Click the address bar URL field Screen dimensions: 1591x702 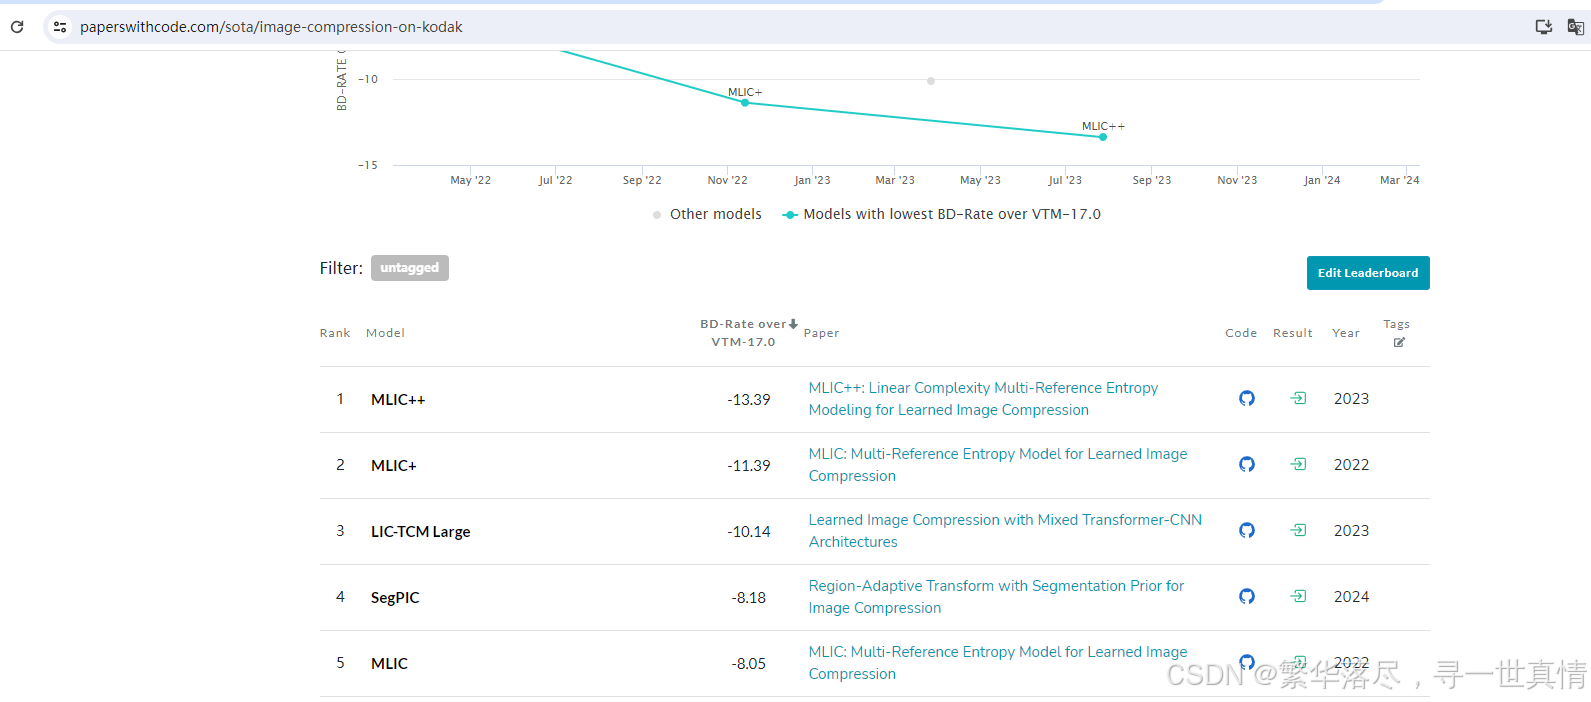click(x=790, y=27)
